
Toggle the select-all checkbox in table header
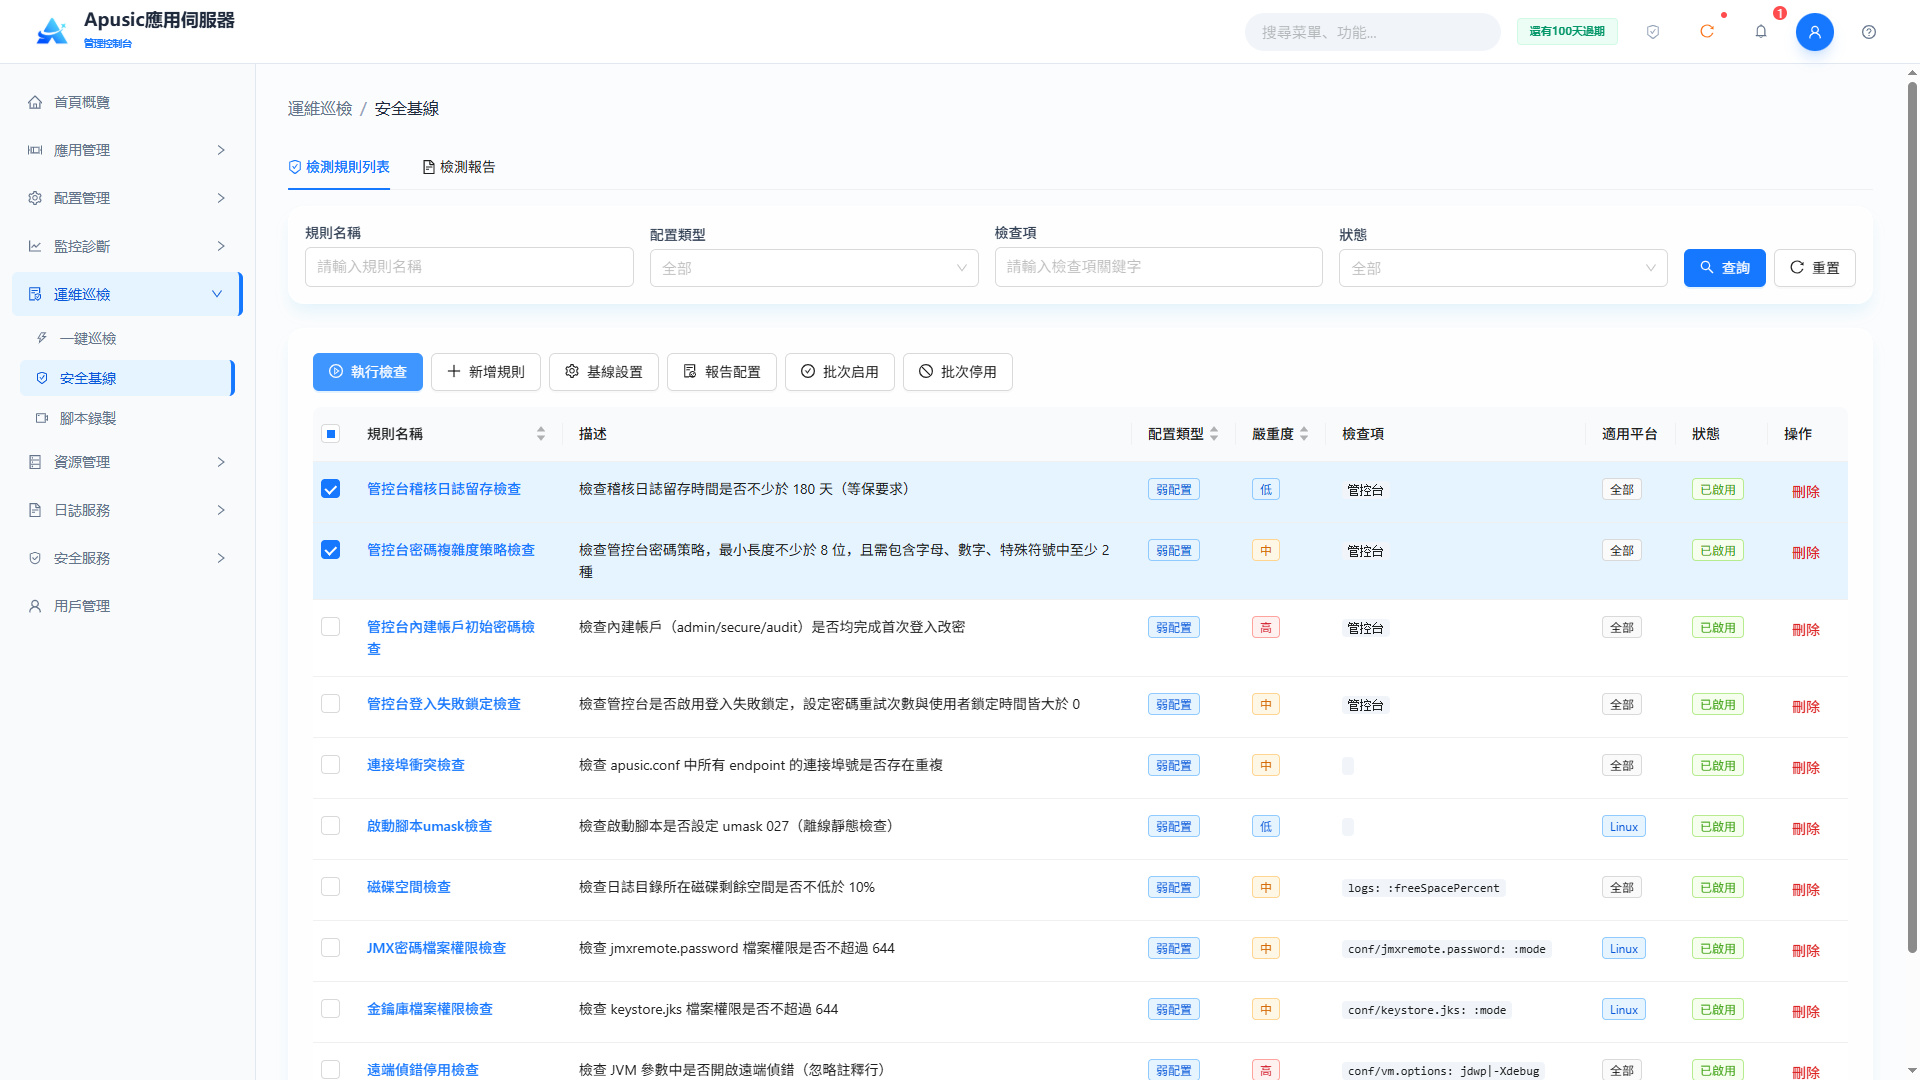pos(331,434)
